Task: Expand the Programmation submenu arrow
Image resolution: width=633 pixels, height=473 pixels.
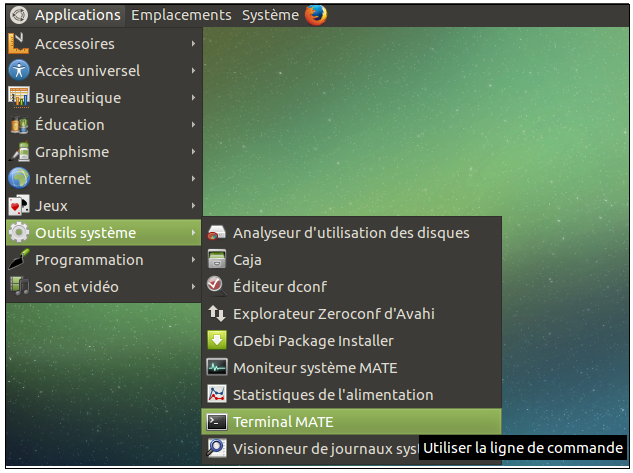Action: pyautogui.click(x=194, y=260)
